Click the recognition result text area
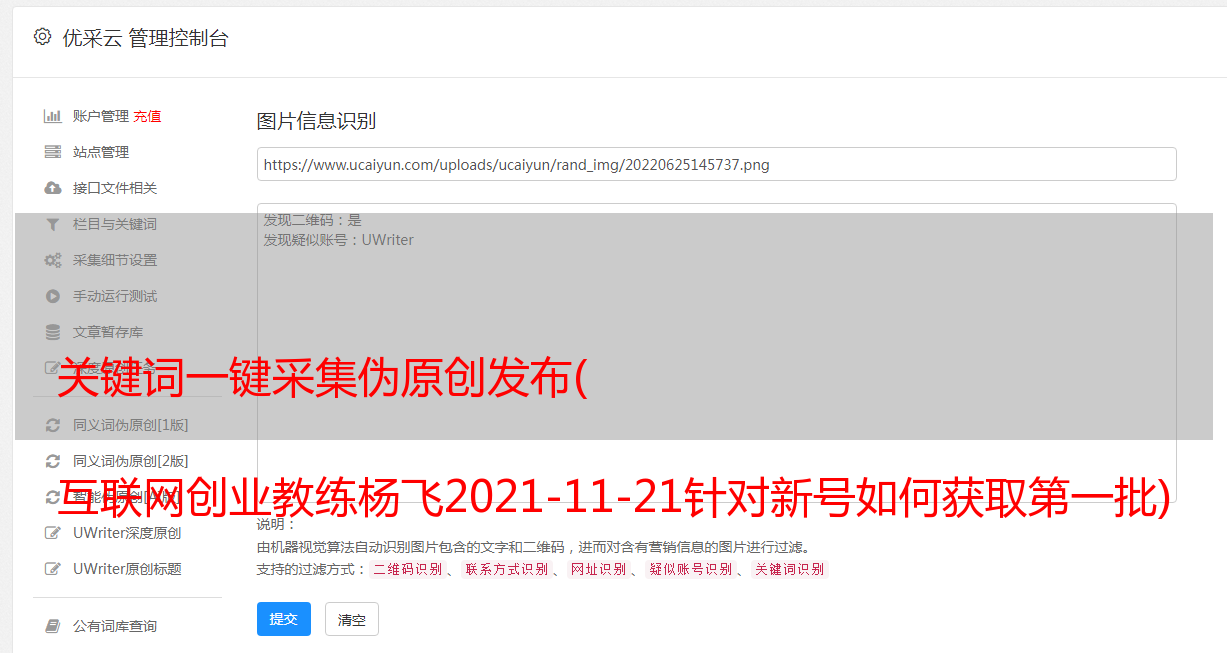The image size is (1227, 653). [x=716, y=353]
